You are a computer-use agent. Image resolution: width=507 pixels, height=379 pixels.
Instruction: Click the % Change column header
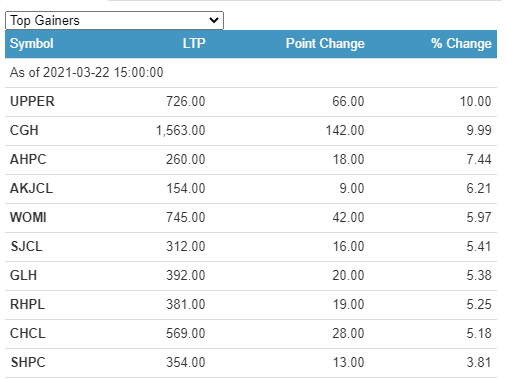pyautogui.click(x=461, y=44)
